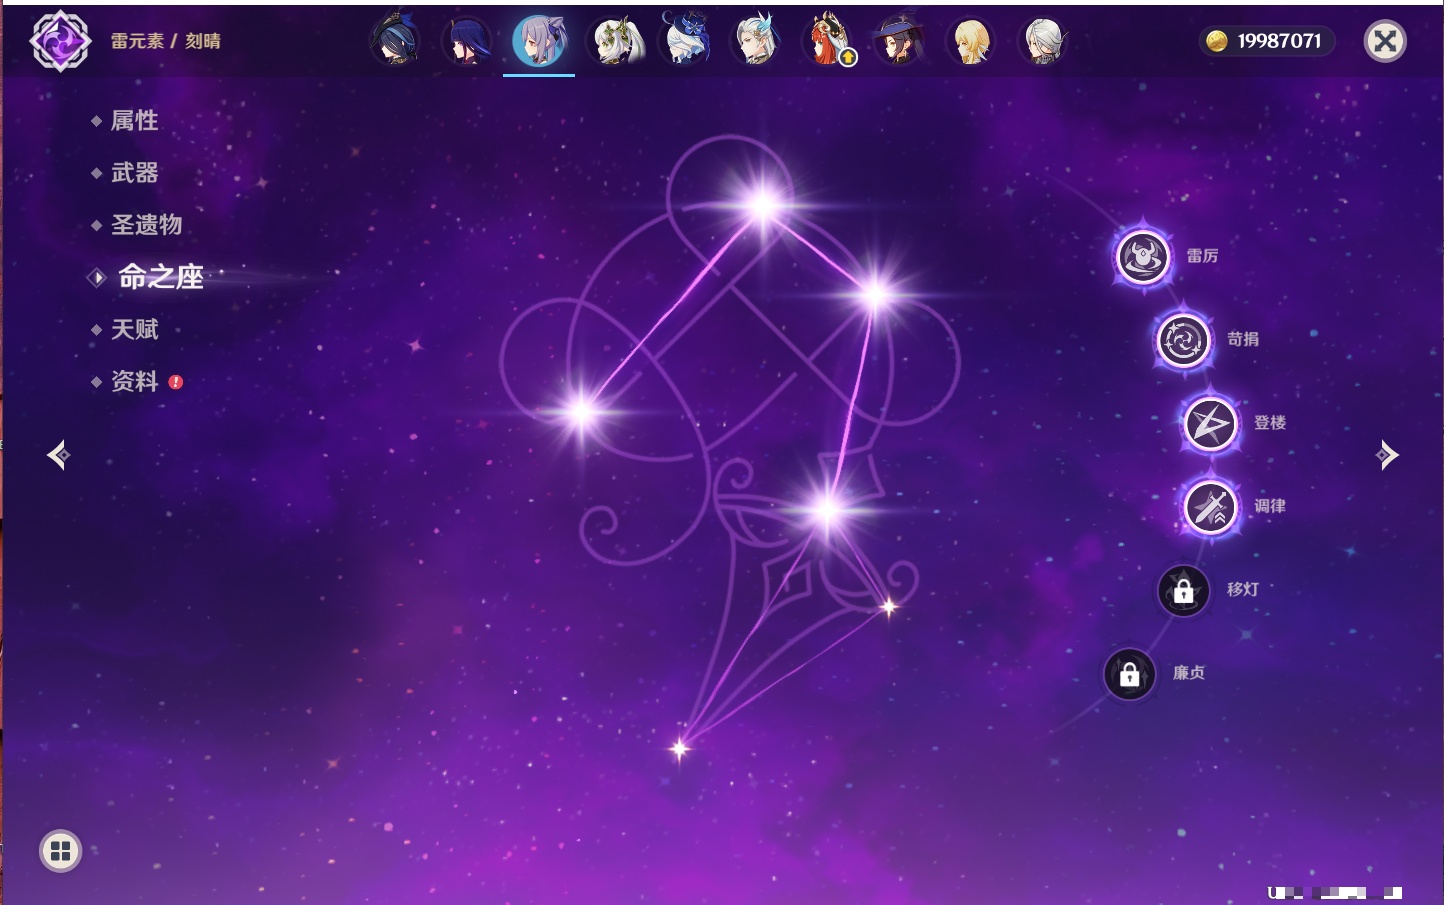Click the Electro element emblem icon

pyautogui.click(x=60, y=41)
